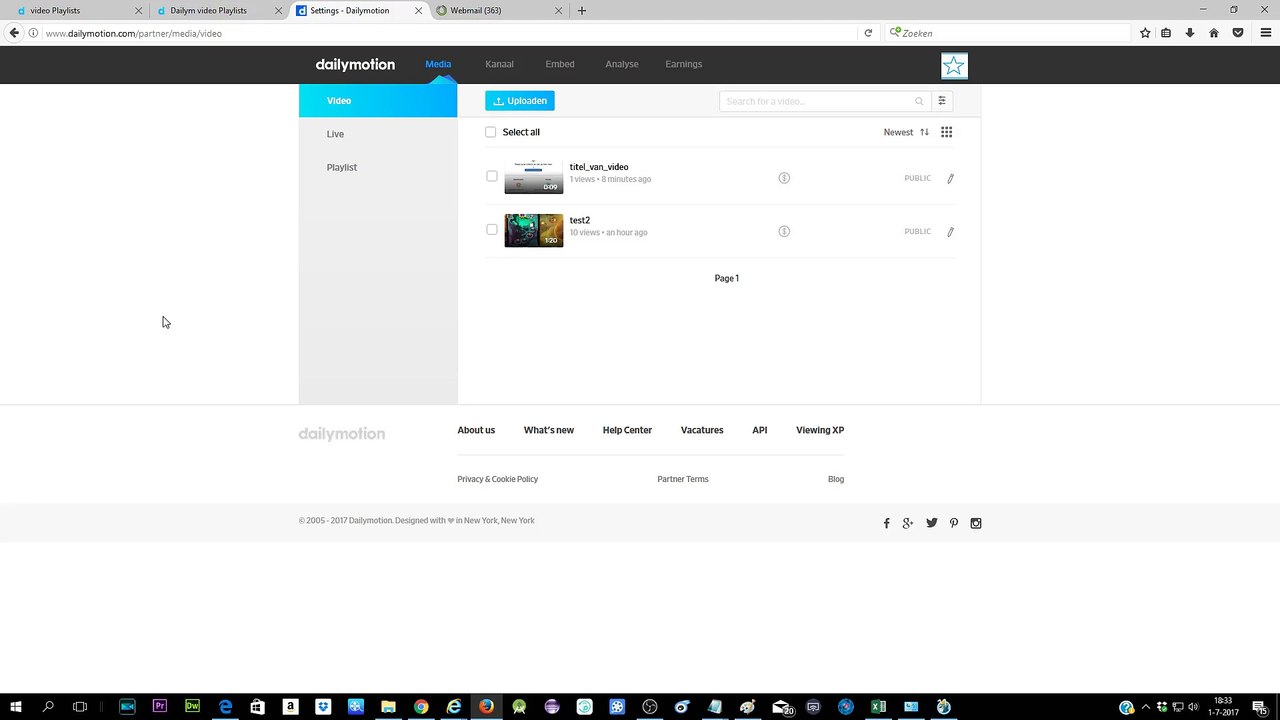Edit test2 with the pencil icon
The width and height of the screenshot is (1280, 720).
click(950, 231)
